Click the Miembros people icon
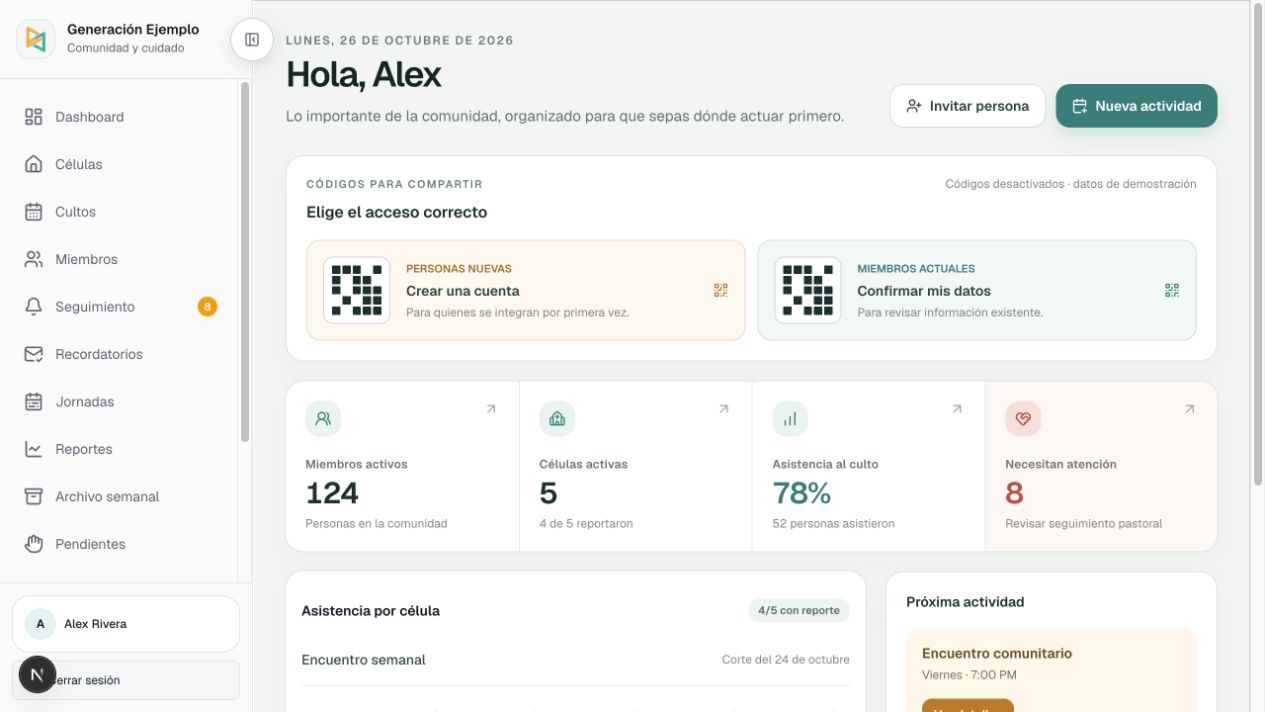This screenshot has width=1265, height=712. pos(34,259)
